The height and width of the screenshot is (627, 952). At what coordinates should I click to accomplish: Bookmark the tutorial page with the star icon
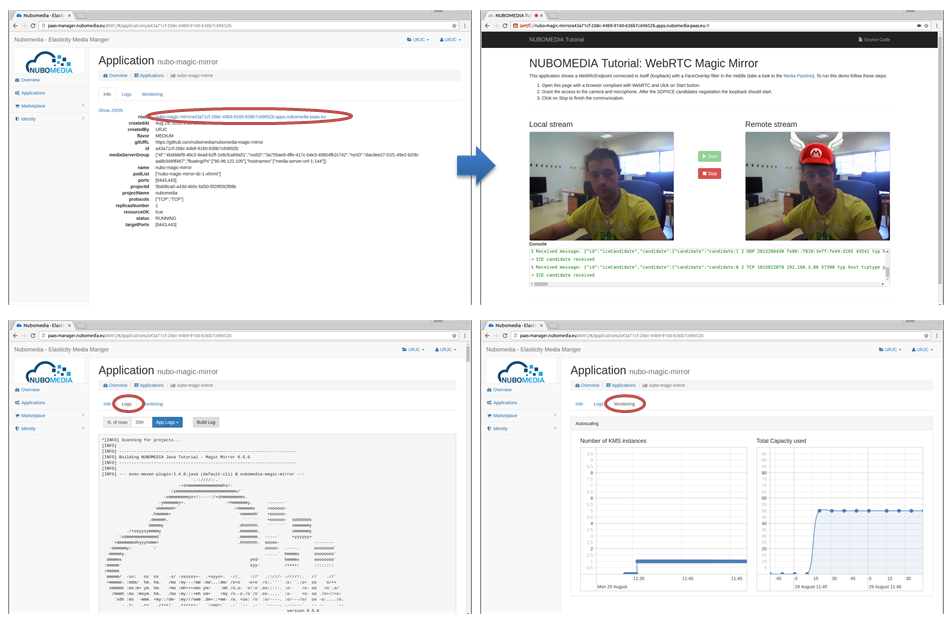(x=926, y=25)
